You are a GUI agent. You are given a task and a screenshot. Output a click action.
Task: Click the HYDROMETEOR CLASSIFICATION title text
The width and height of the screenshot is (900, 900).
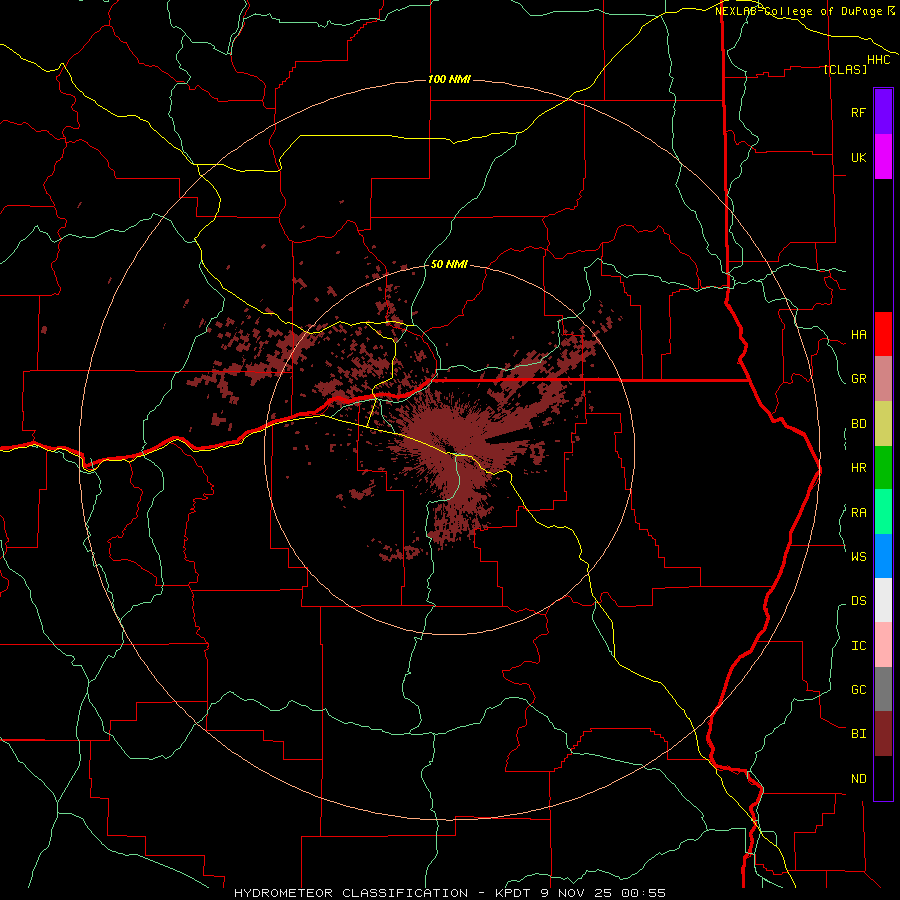pyautogui.click(x=351, y=893)
